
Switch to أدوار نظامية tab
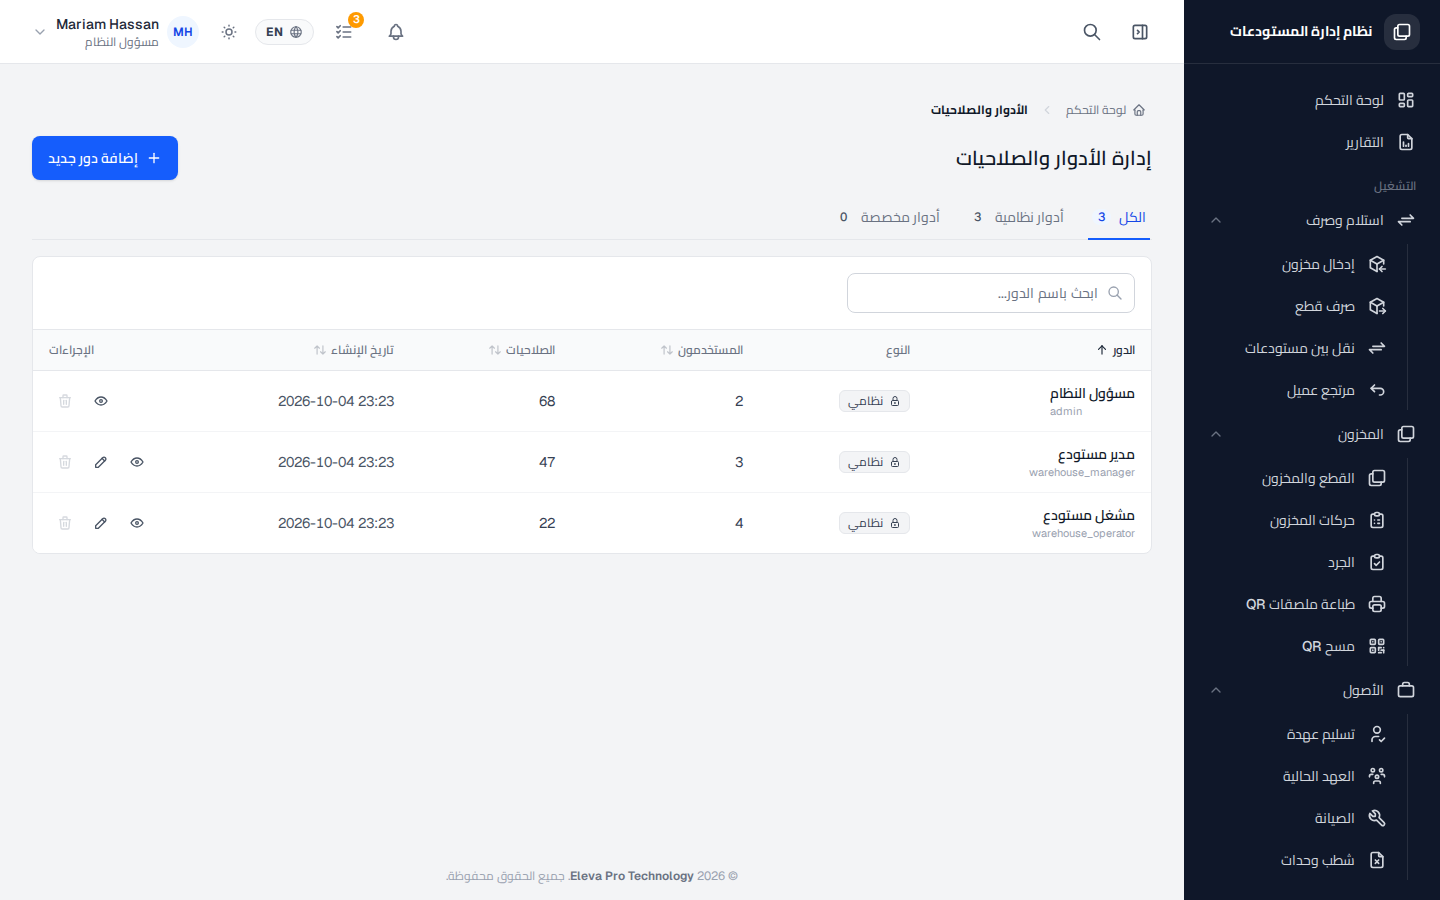(x=1019, y=217)
